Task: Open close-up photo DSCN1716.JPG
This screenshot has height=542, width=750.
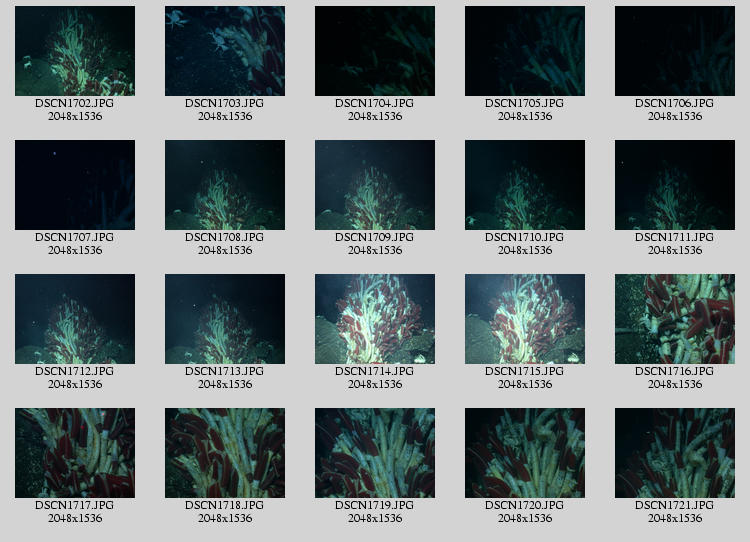Action: coord(675,319)
